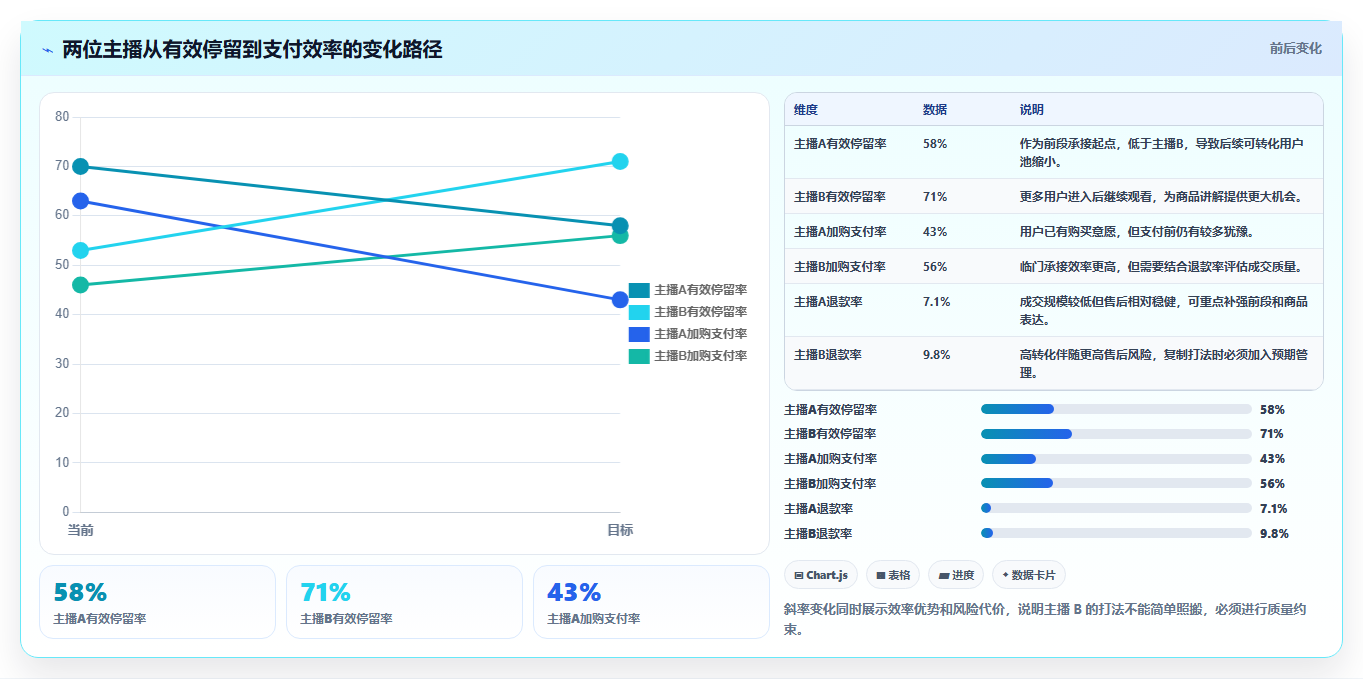Screen dimensions: 1363x679
Task: Click the 当前 x-axis label
Action: coord(81,530)
